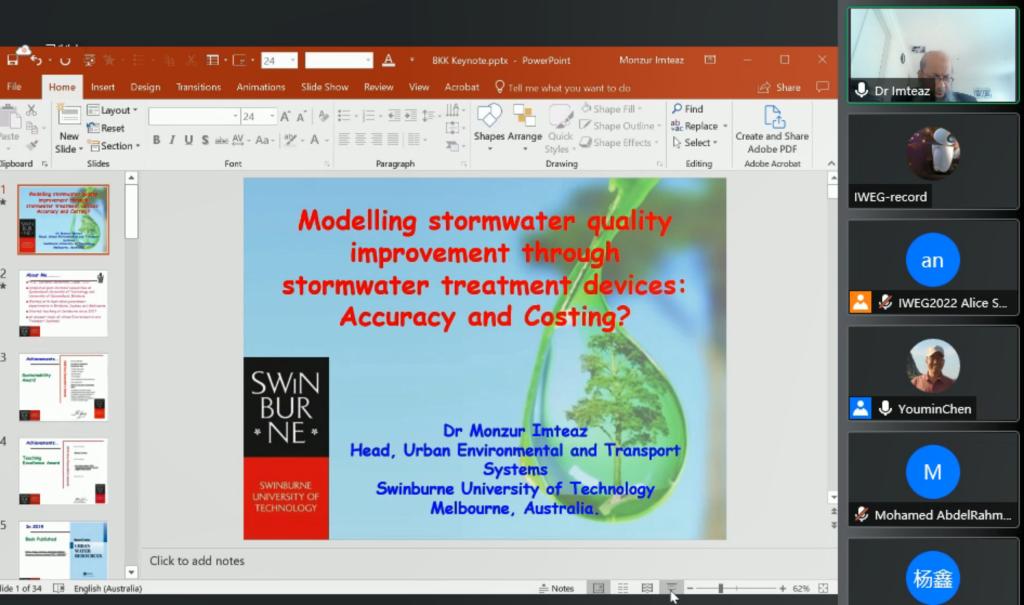
Task: Switch to Slide Sorter view
Action: [x=623, y=588]
